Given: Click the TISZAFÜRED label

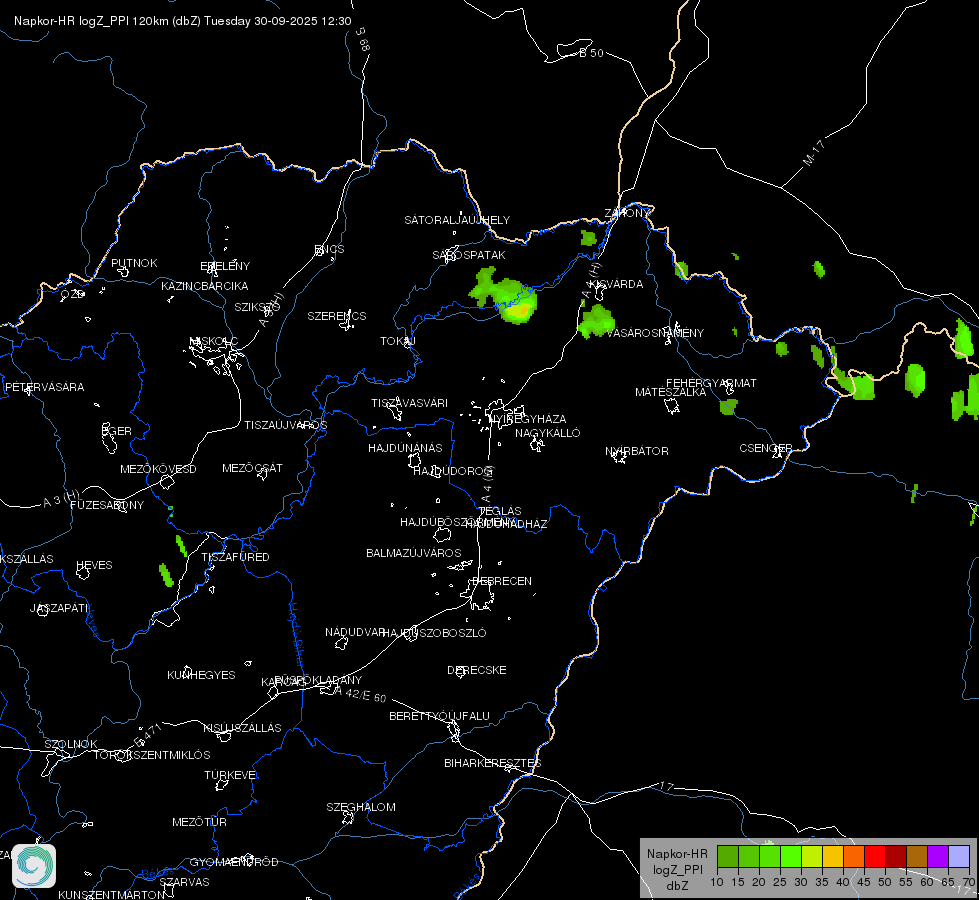Looking at the screenshot, I should 235,556.
